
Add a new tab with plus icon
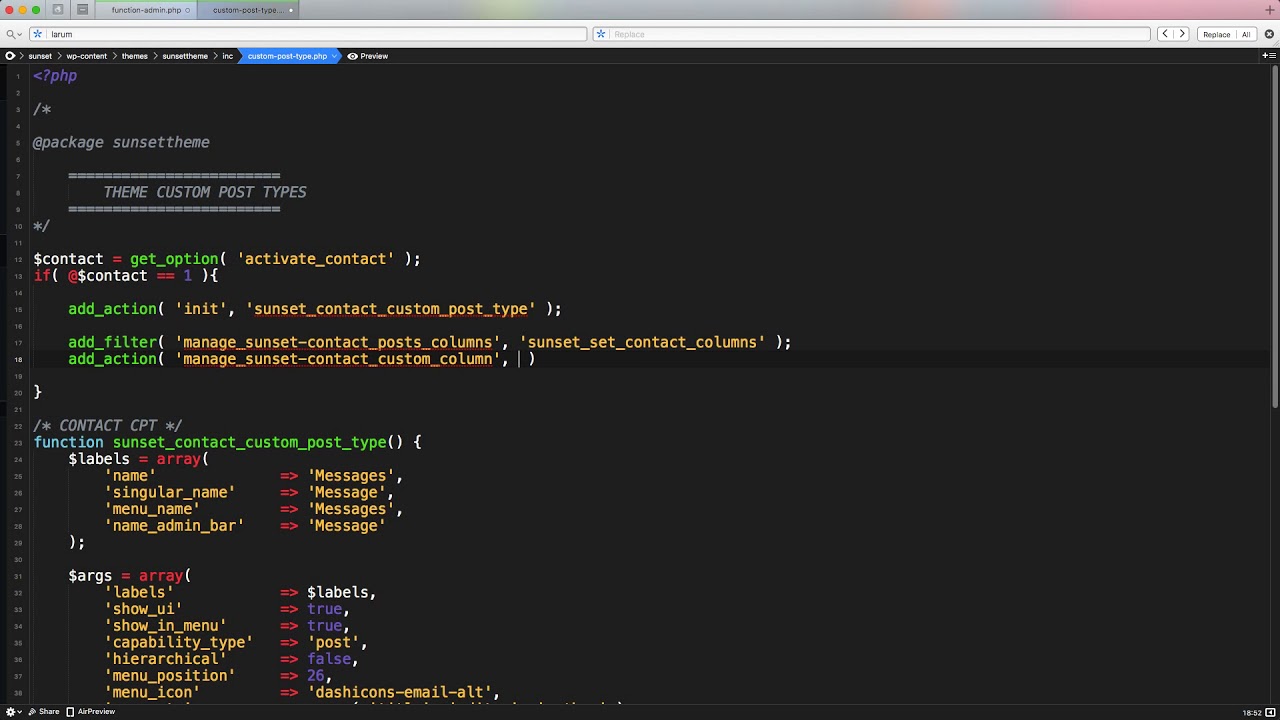click(1270, 10)
